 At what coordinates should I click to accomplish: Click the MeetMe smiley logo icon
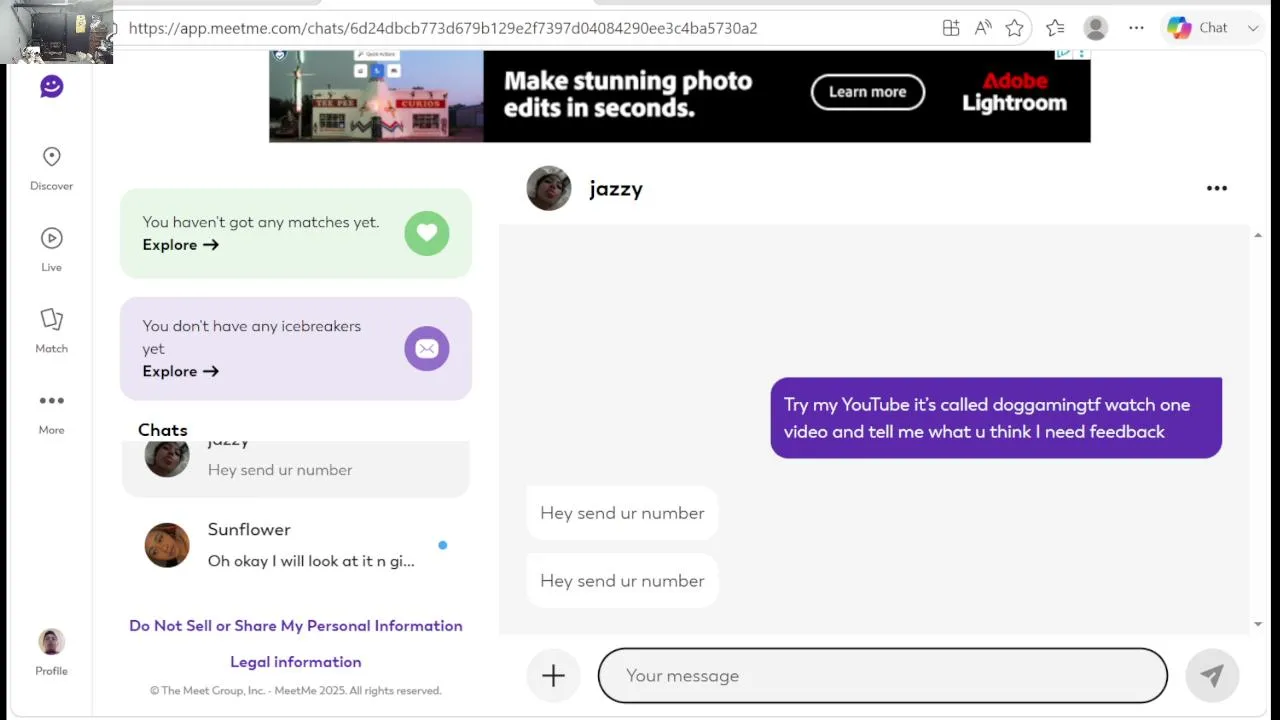coord(52,87)
